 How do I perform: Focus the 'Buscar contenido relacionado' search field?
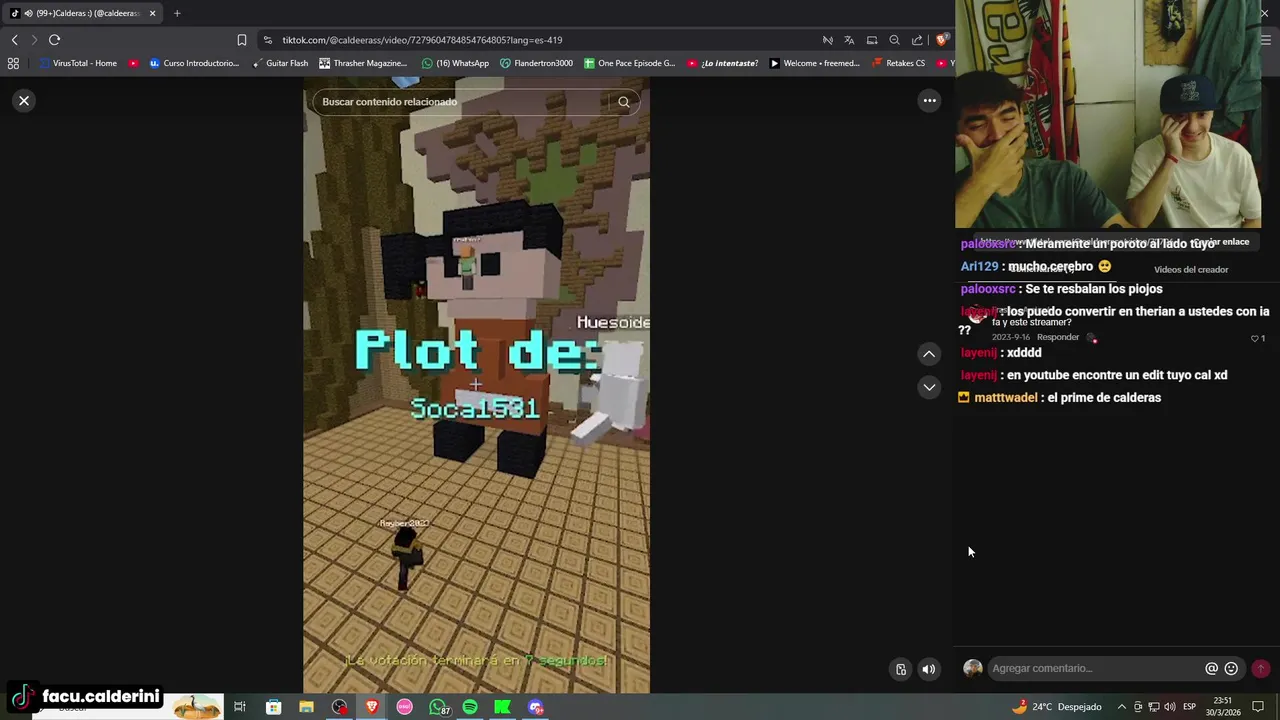[461, 102]
